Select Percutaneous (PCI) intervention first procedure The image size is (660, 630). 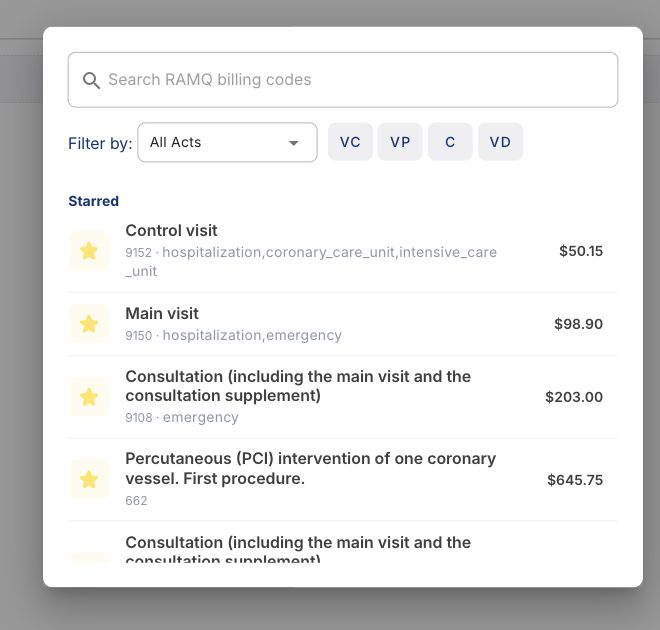pos(343,479)
